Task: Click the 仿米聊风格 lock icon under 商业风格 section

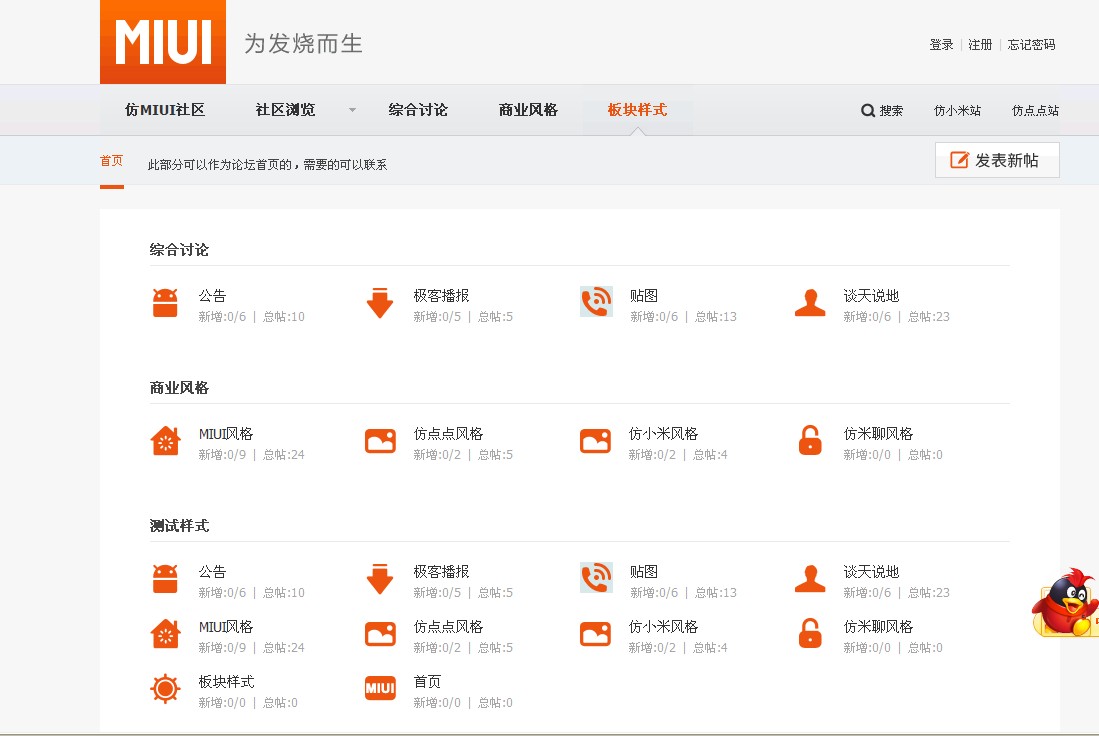Action: coord(810,440)
